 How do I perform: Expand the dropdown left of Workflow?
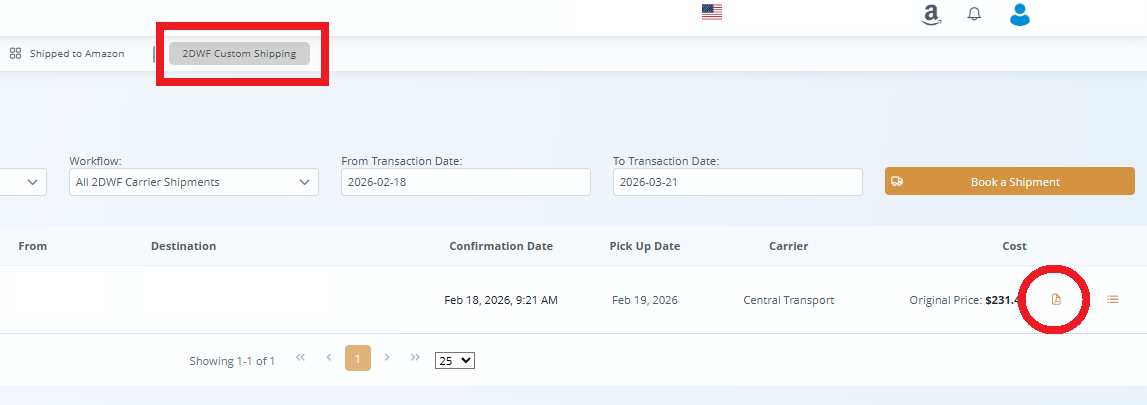[x=22, y=182]
